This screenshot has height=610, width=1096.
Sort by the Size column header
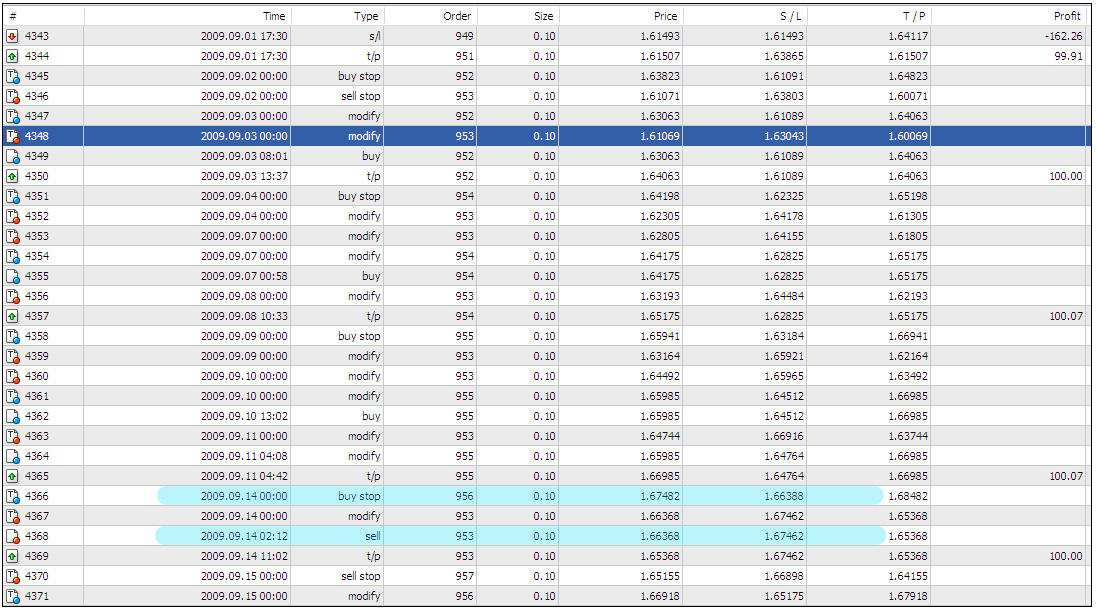(519, 16)
